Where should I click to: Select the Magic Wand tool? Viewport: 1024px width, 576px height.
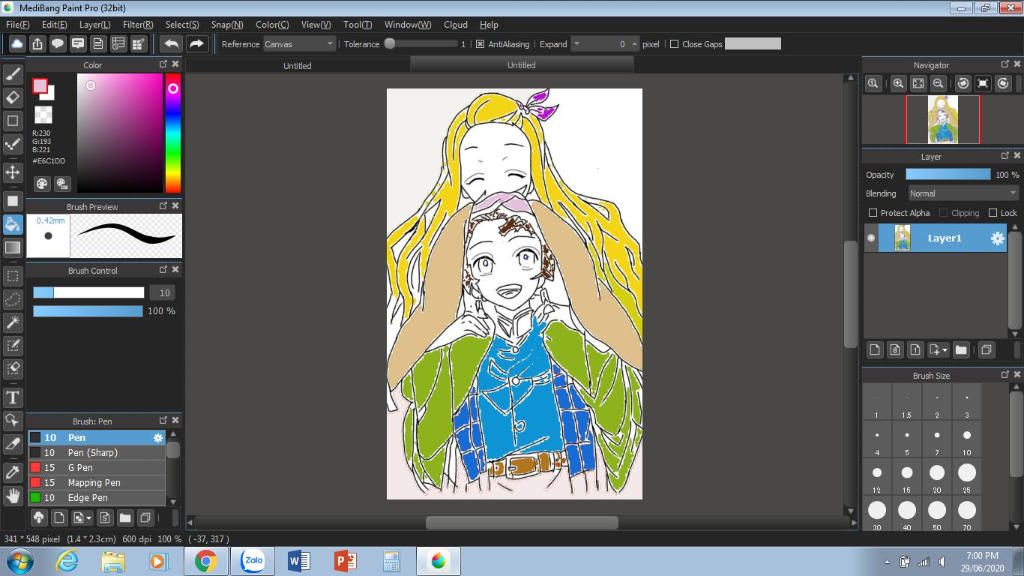pyautogui.click(x=12, y=323)
